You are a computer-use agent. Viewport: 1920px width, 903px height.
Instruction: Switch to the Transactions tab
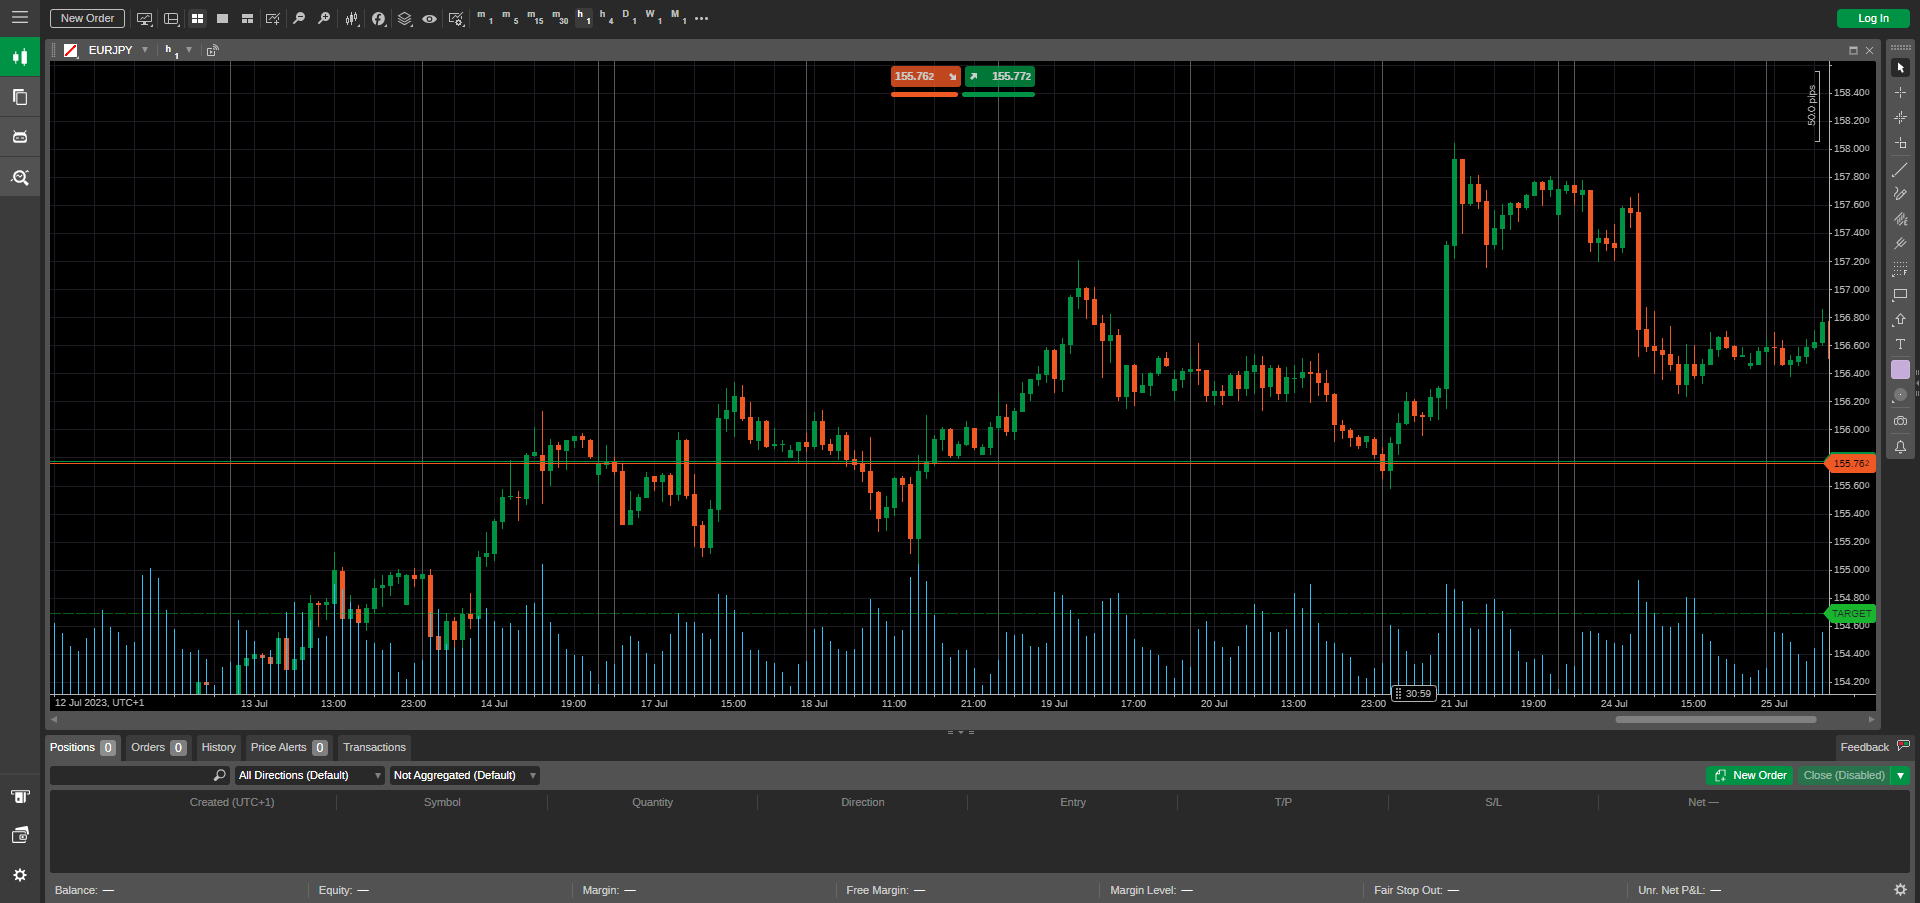[x=374, y=748]
